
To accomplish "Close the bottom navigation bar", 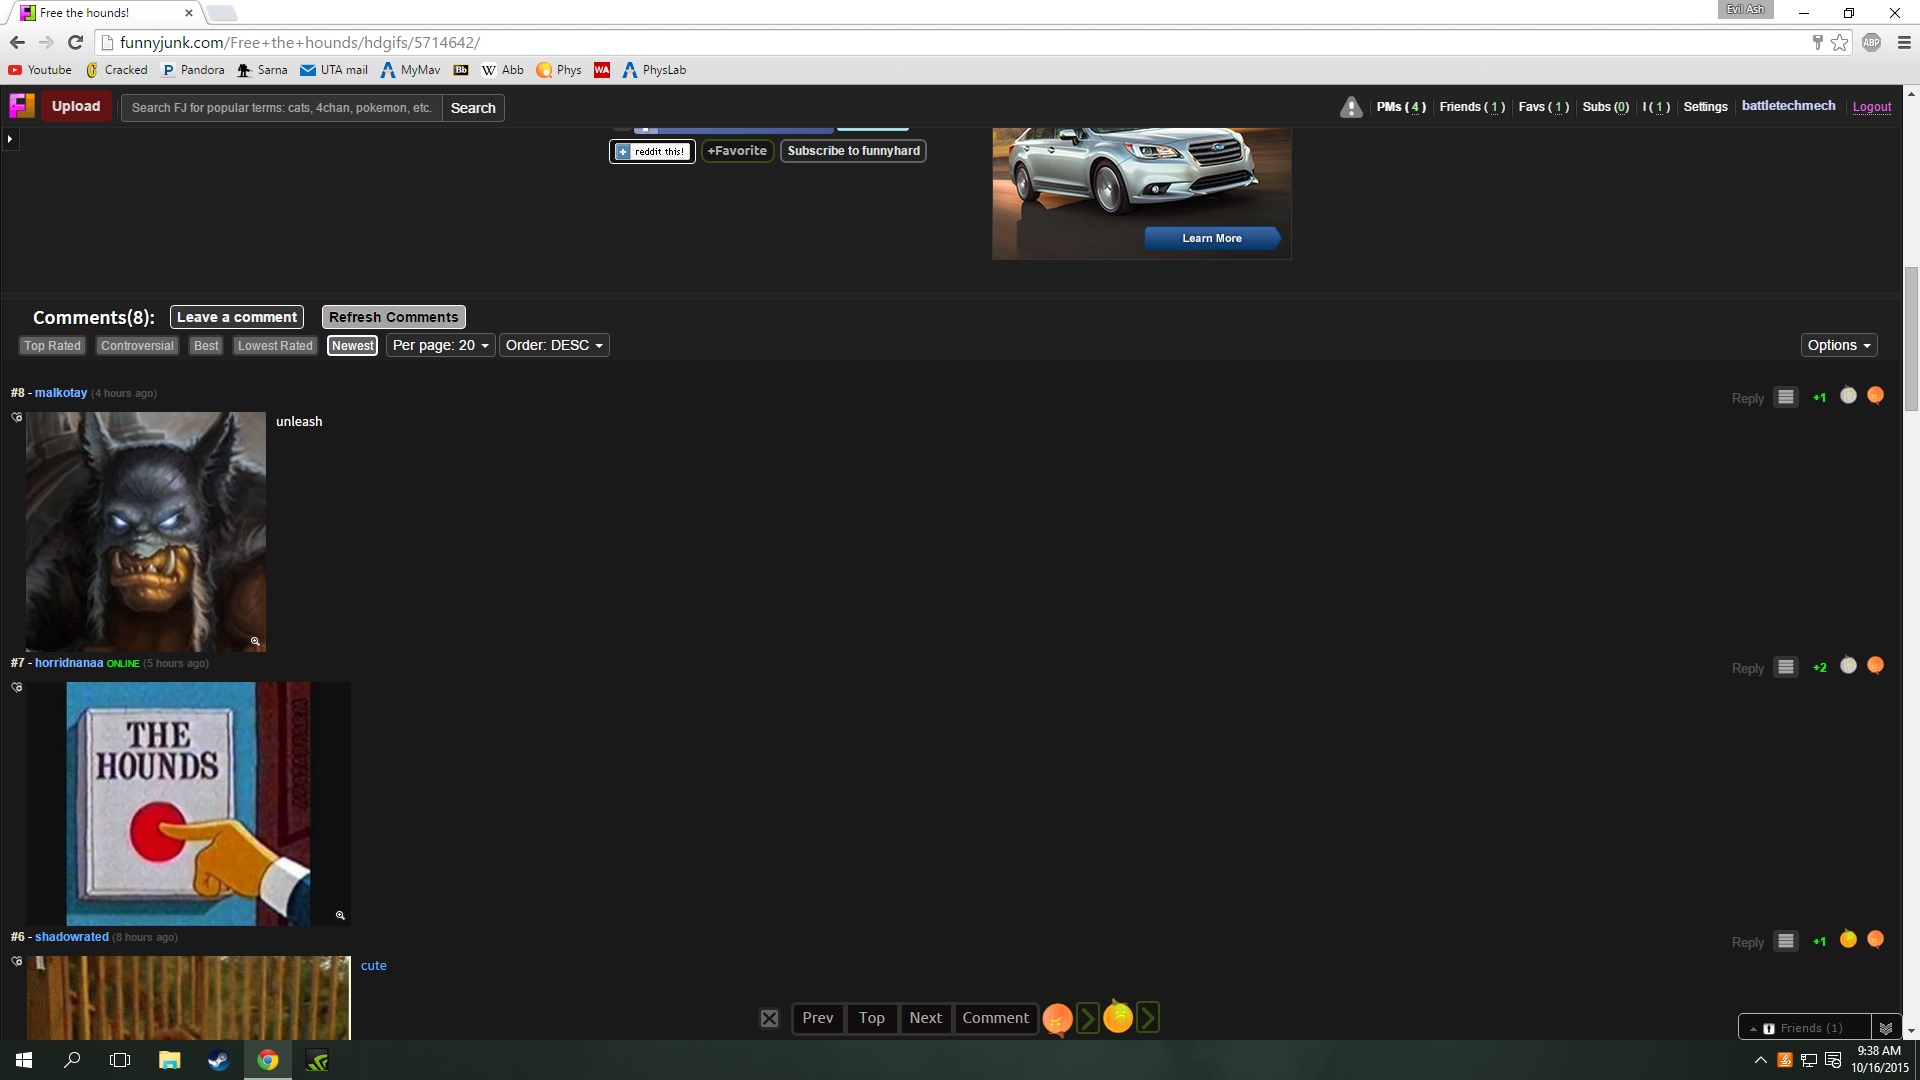I will coord(769,1018).
